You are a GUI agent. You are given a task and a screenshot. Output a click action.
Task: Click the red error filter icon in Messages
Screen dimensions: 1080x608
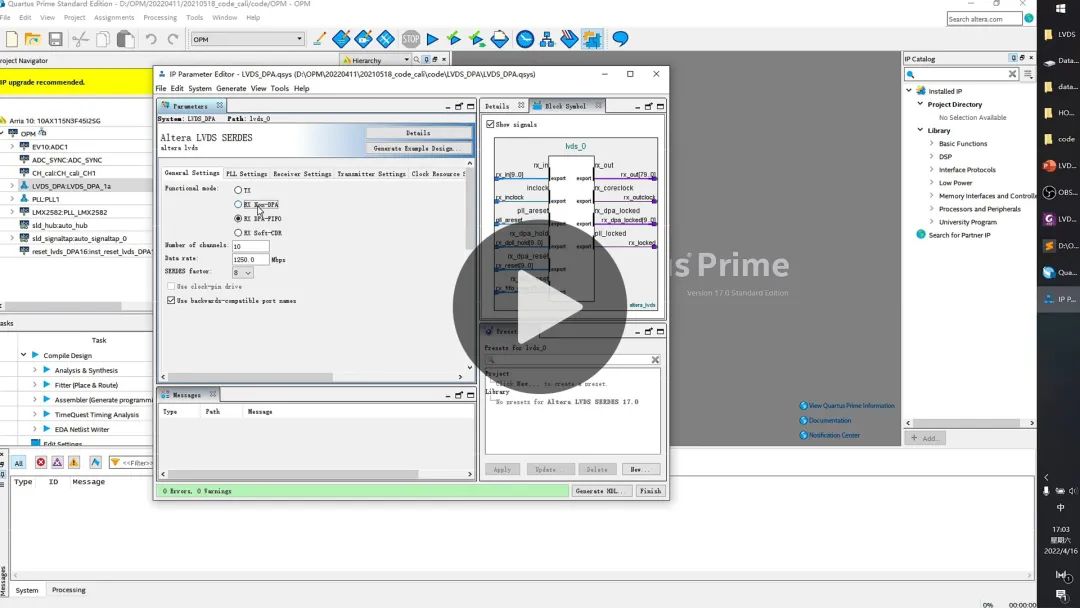click(41, 462)
